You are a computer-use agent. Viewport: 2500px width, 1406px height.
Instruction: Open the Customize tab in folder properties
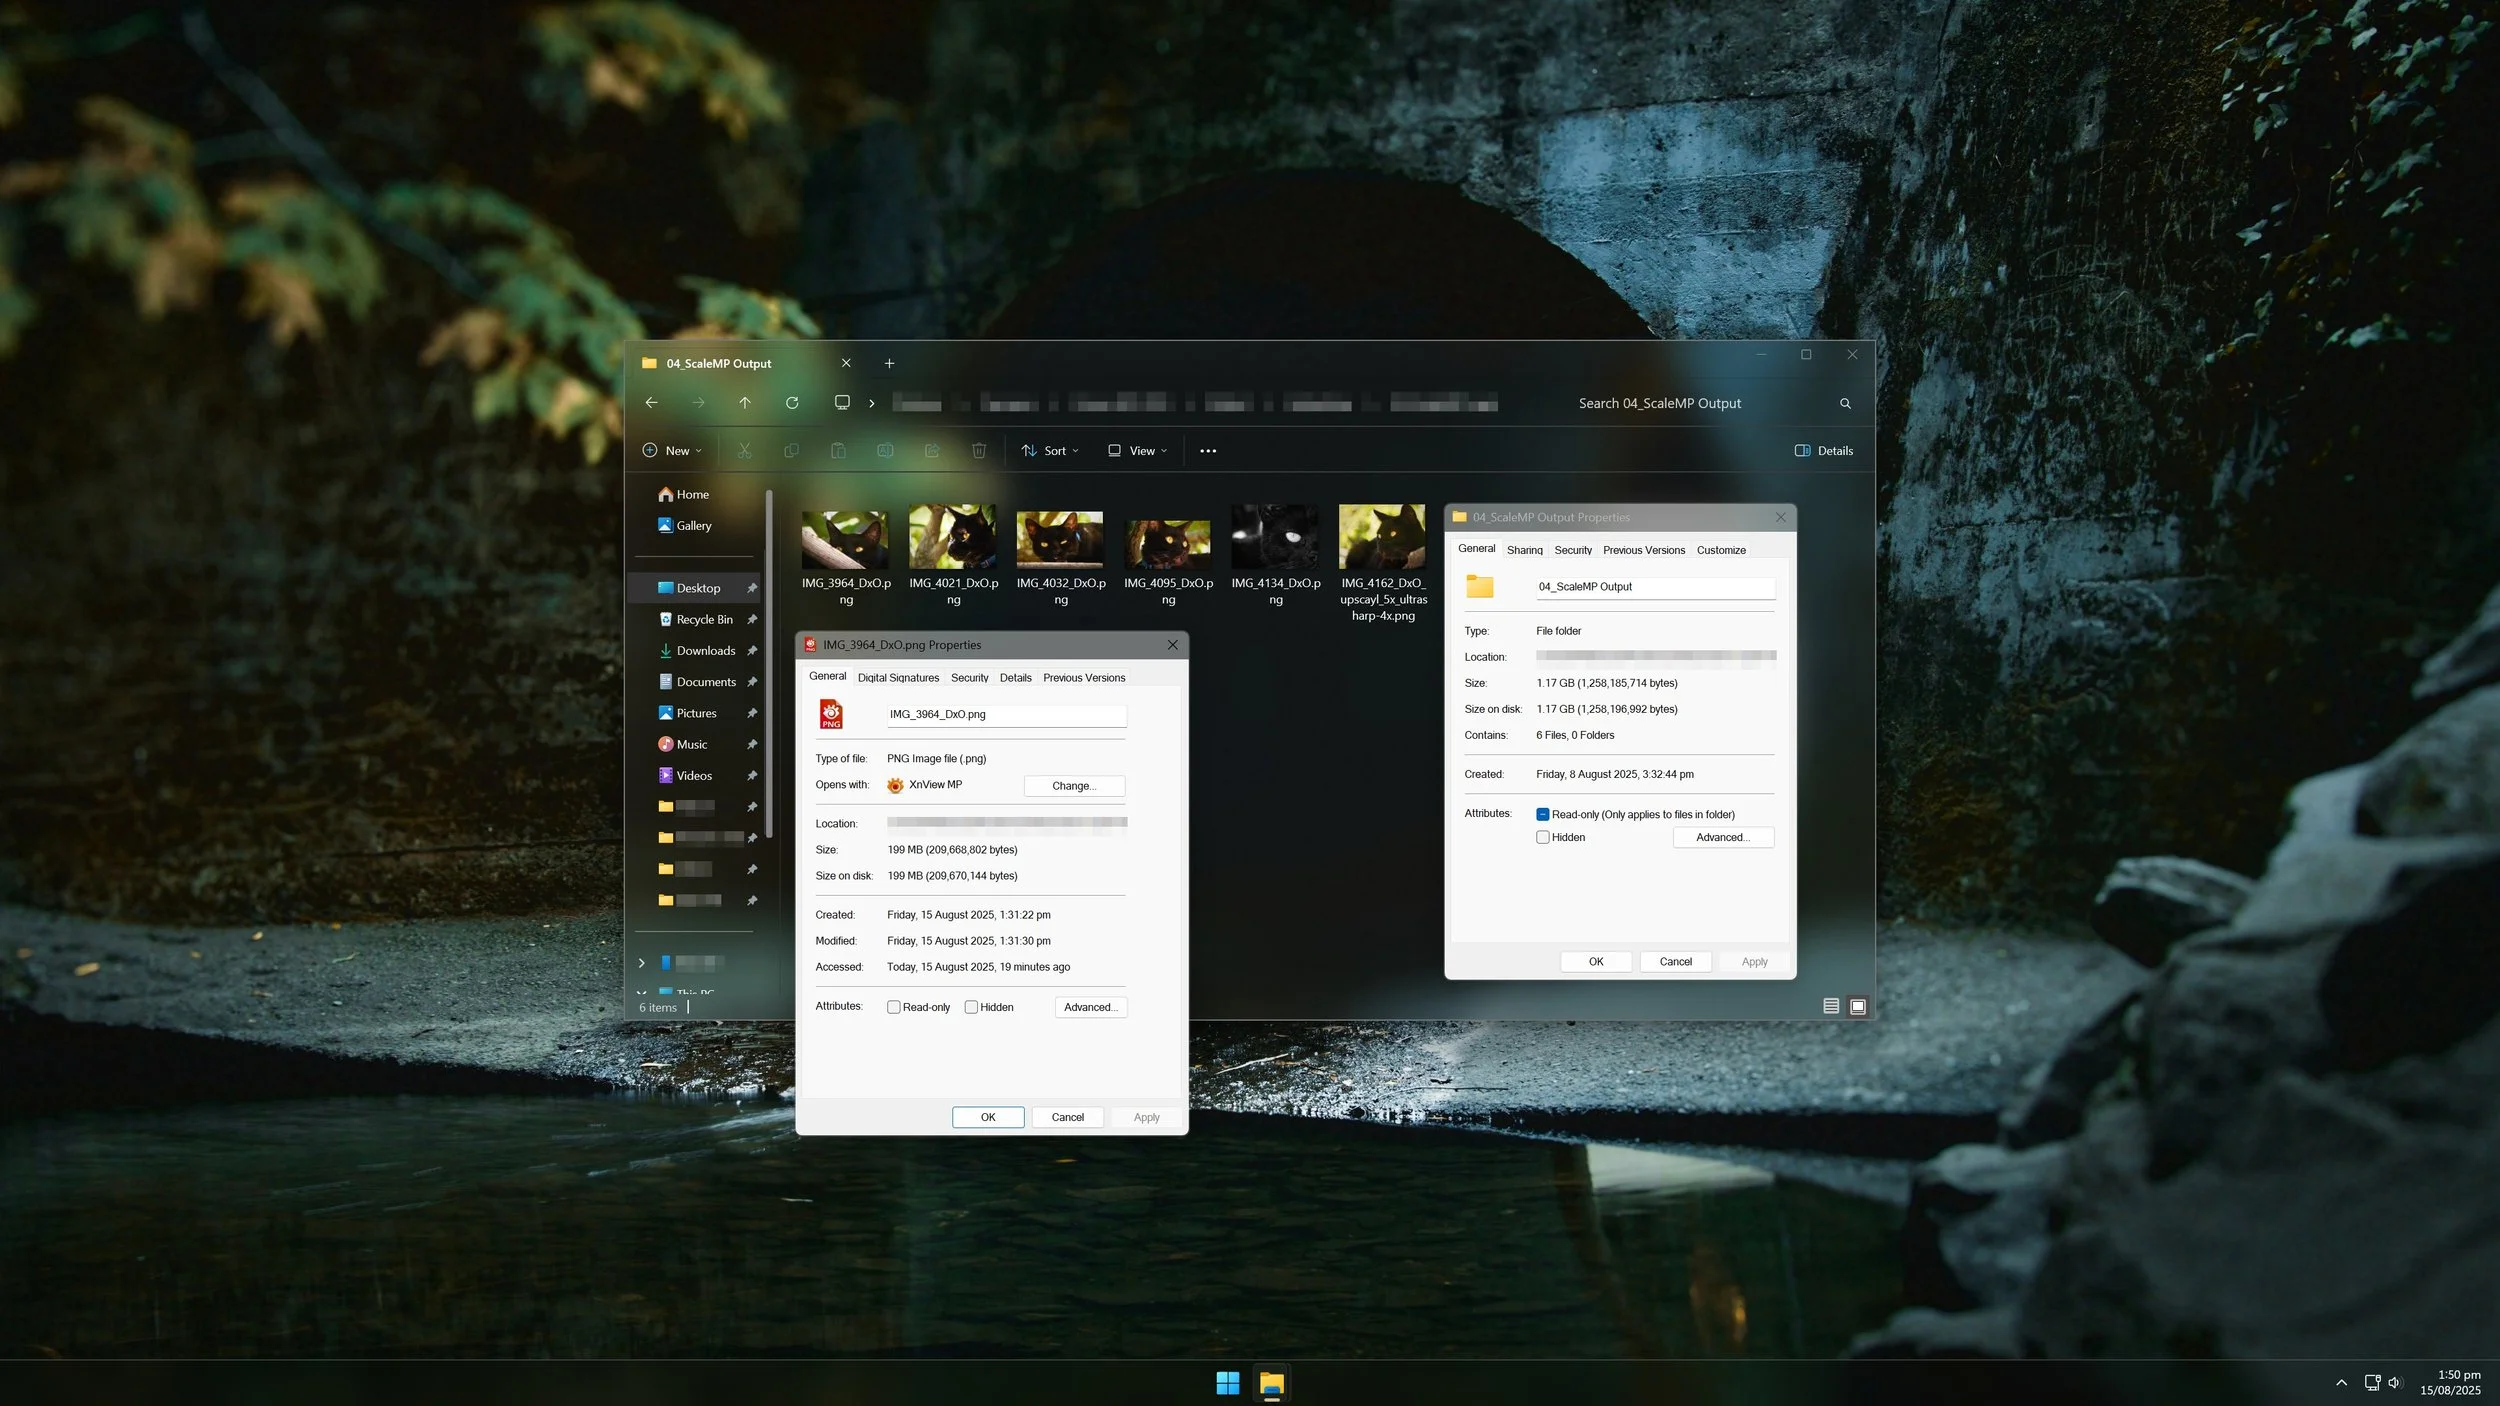tap(1720, 551)
